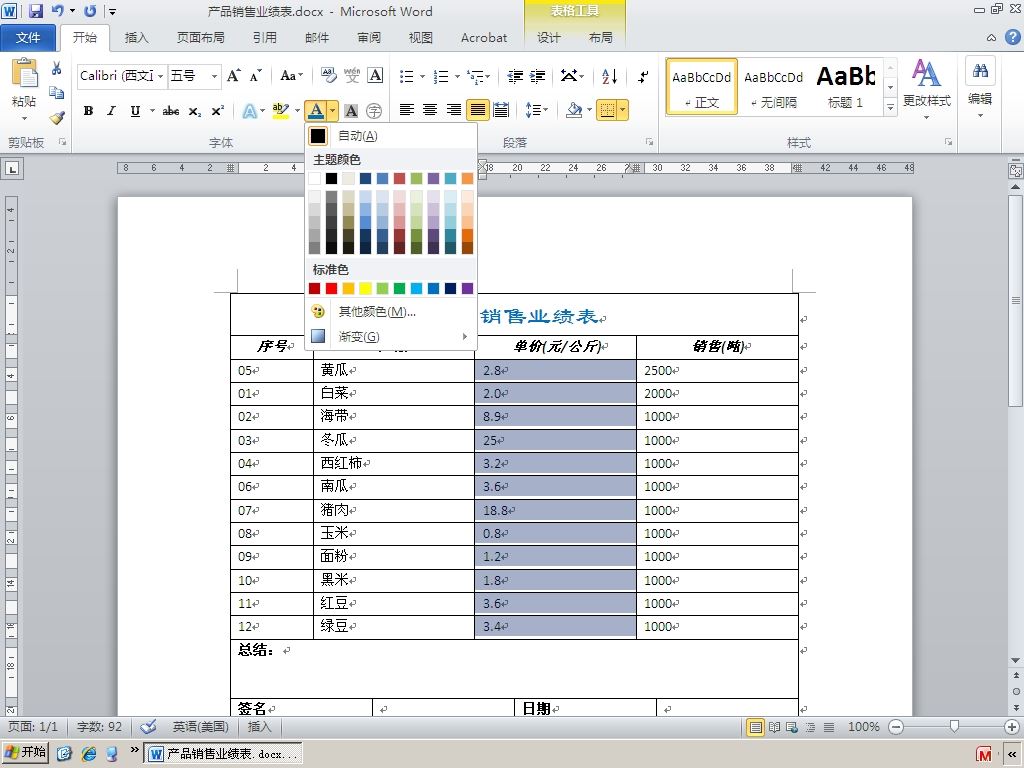Toggle Underline formatting
The width and height of the screenshot is (1024, 768).
click(x=135, y=111)
